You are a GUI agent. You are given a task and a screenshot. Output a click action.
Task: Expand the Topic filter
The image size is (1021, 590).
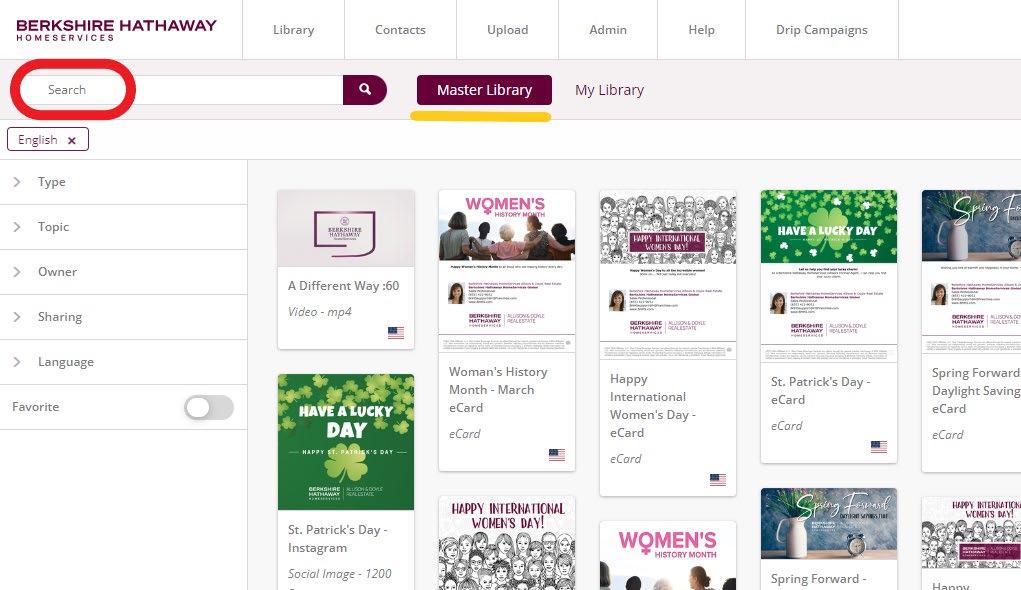click(123, 227)
